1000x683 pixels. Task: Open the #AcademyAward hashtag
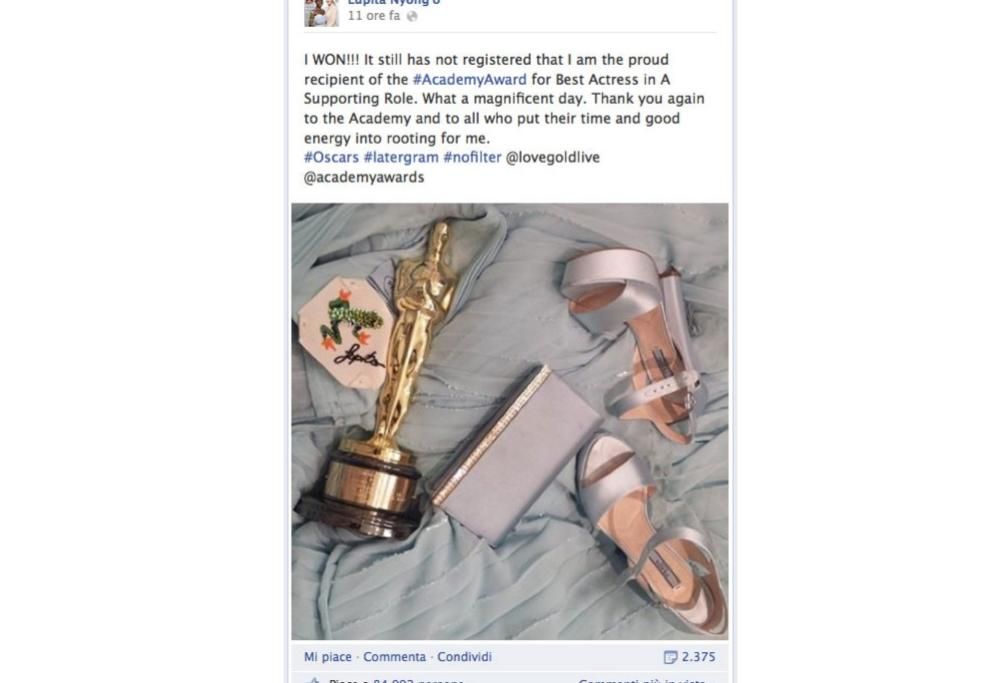pos(469,80)
